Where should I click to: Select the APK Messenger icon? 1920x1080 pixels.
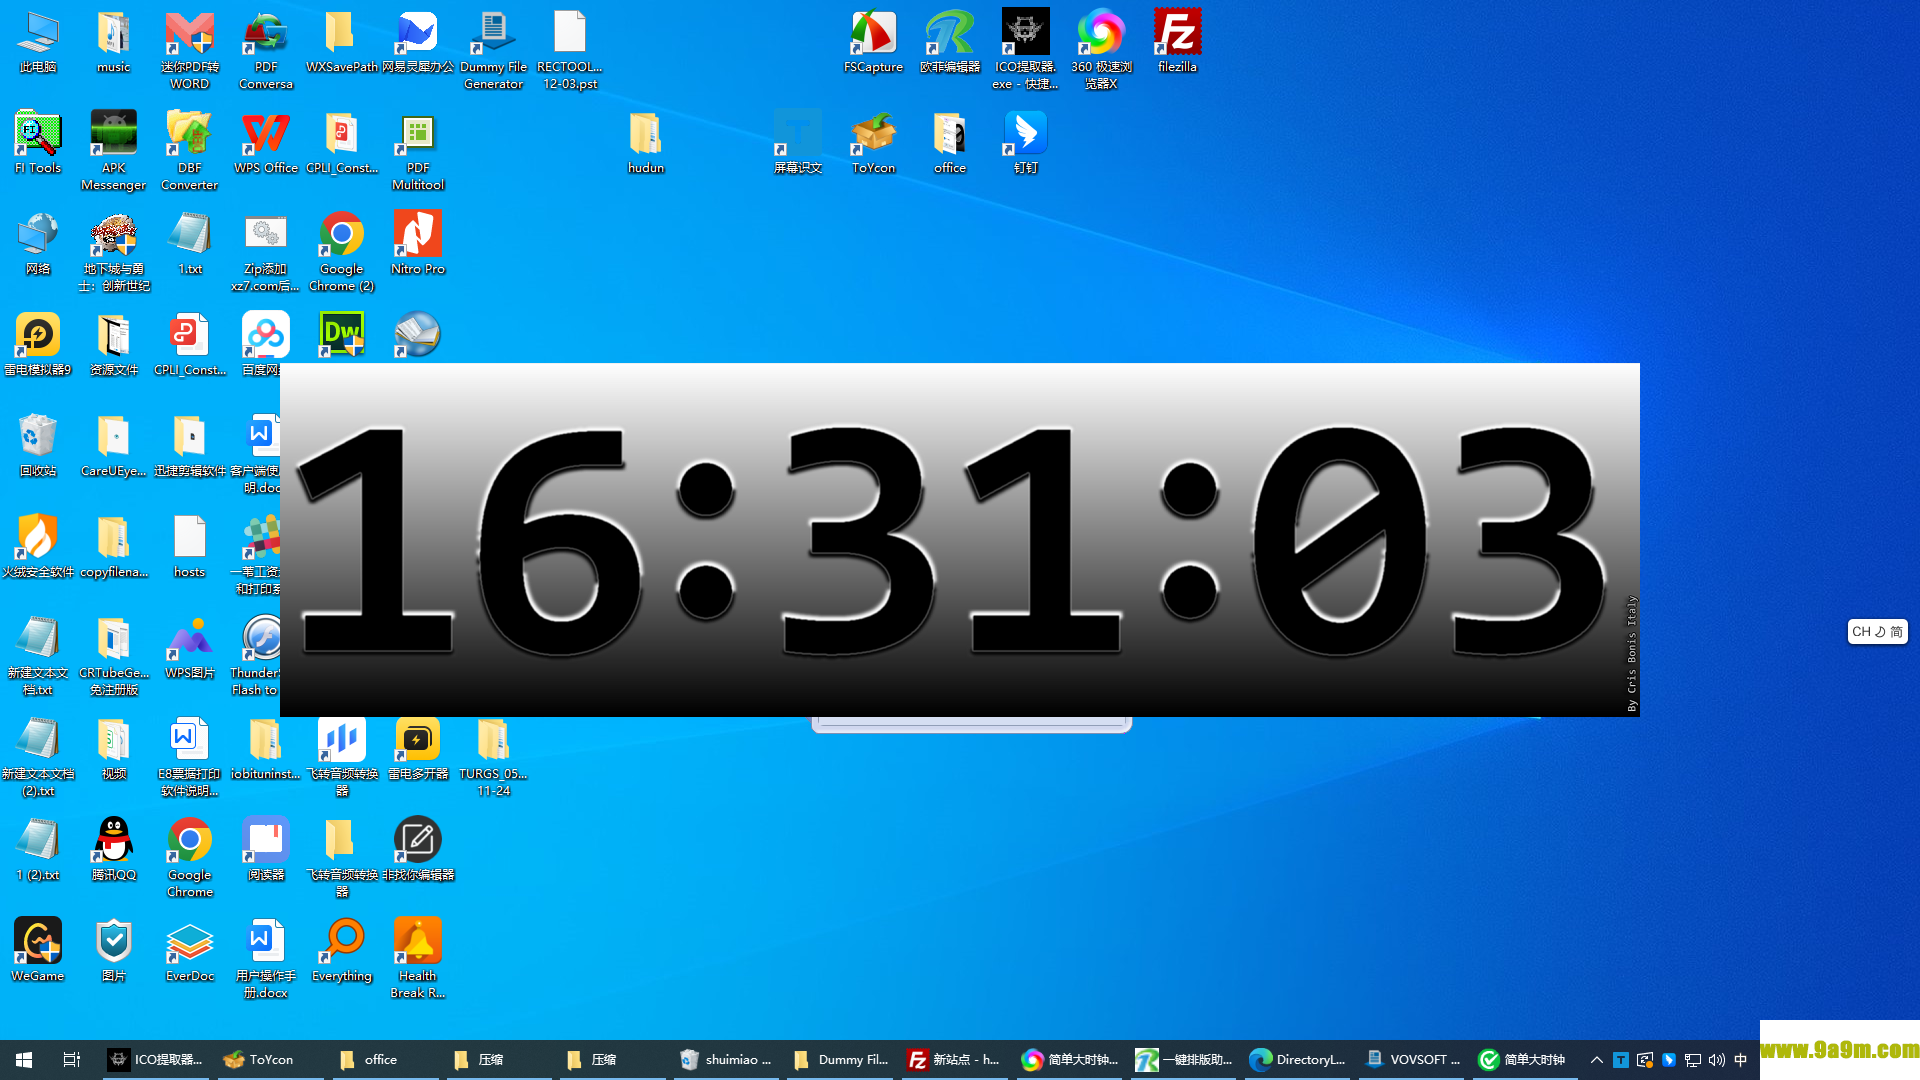pos(113,151)
